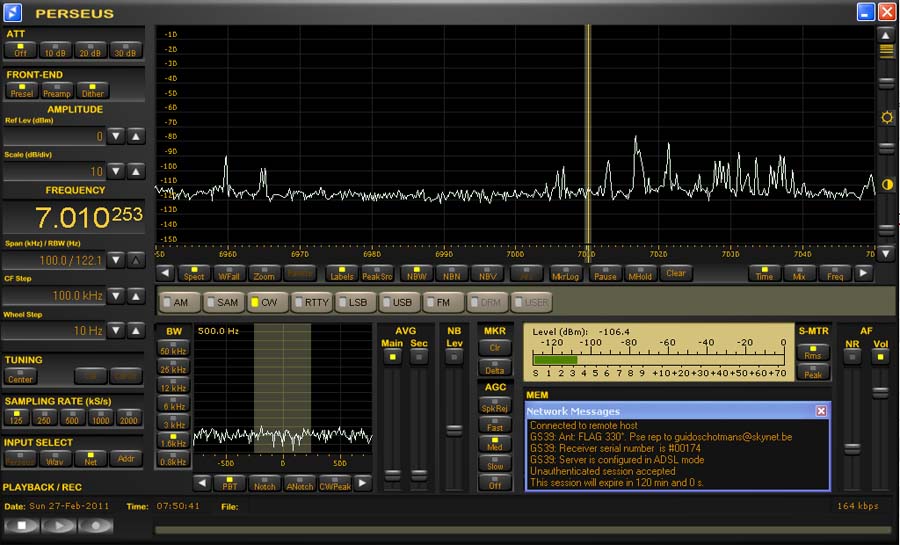
Task: Shift spectrum right with the arrow button
Action: (863, 273)
